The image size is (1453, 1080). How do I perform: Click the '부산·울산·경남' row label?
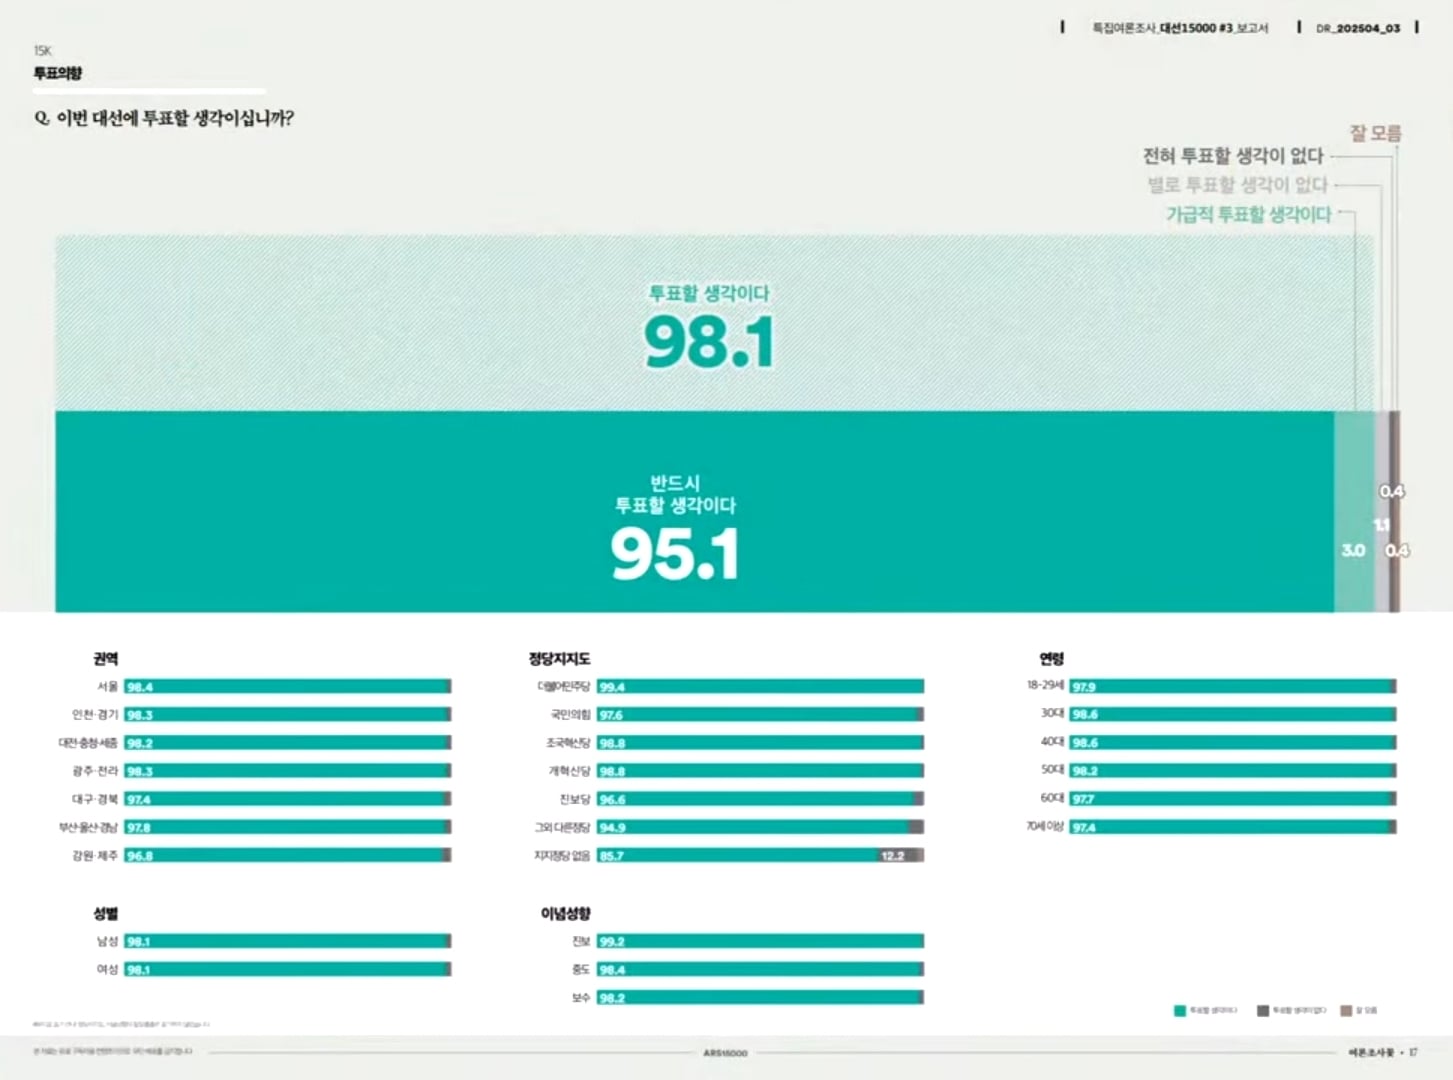[x=88, y=827]
